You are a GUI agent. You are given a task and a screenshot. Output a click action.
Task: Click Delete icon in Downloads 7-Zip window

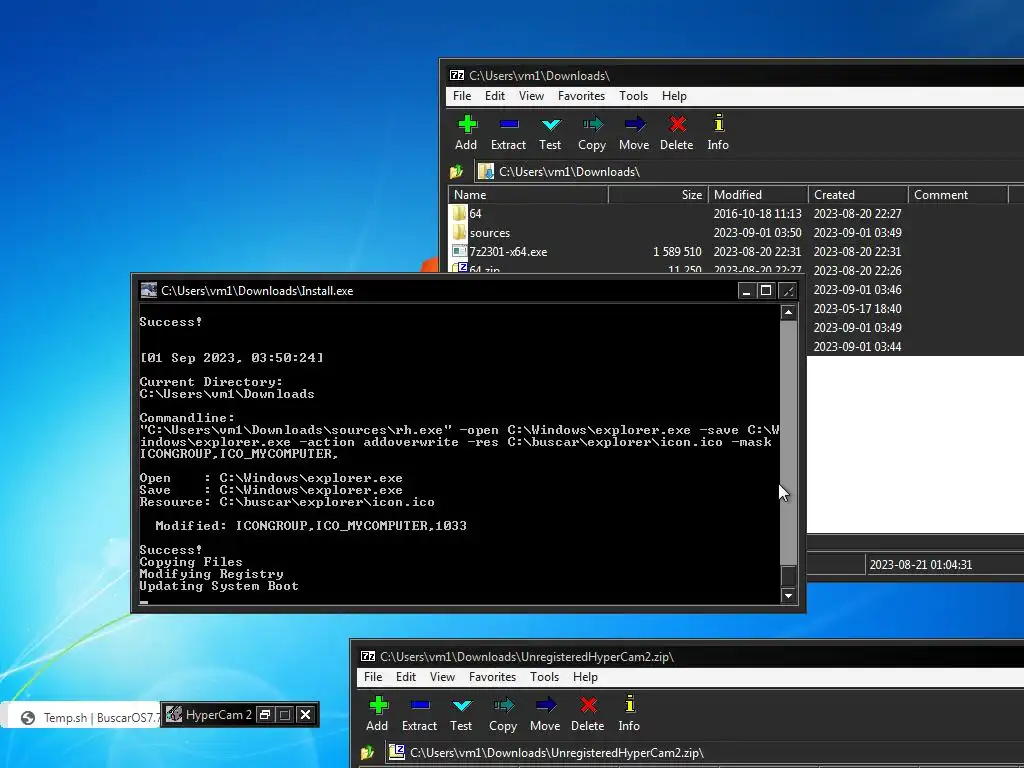point(677,124)
